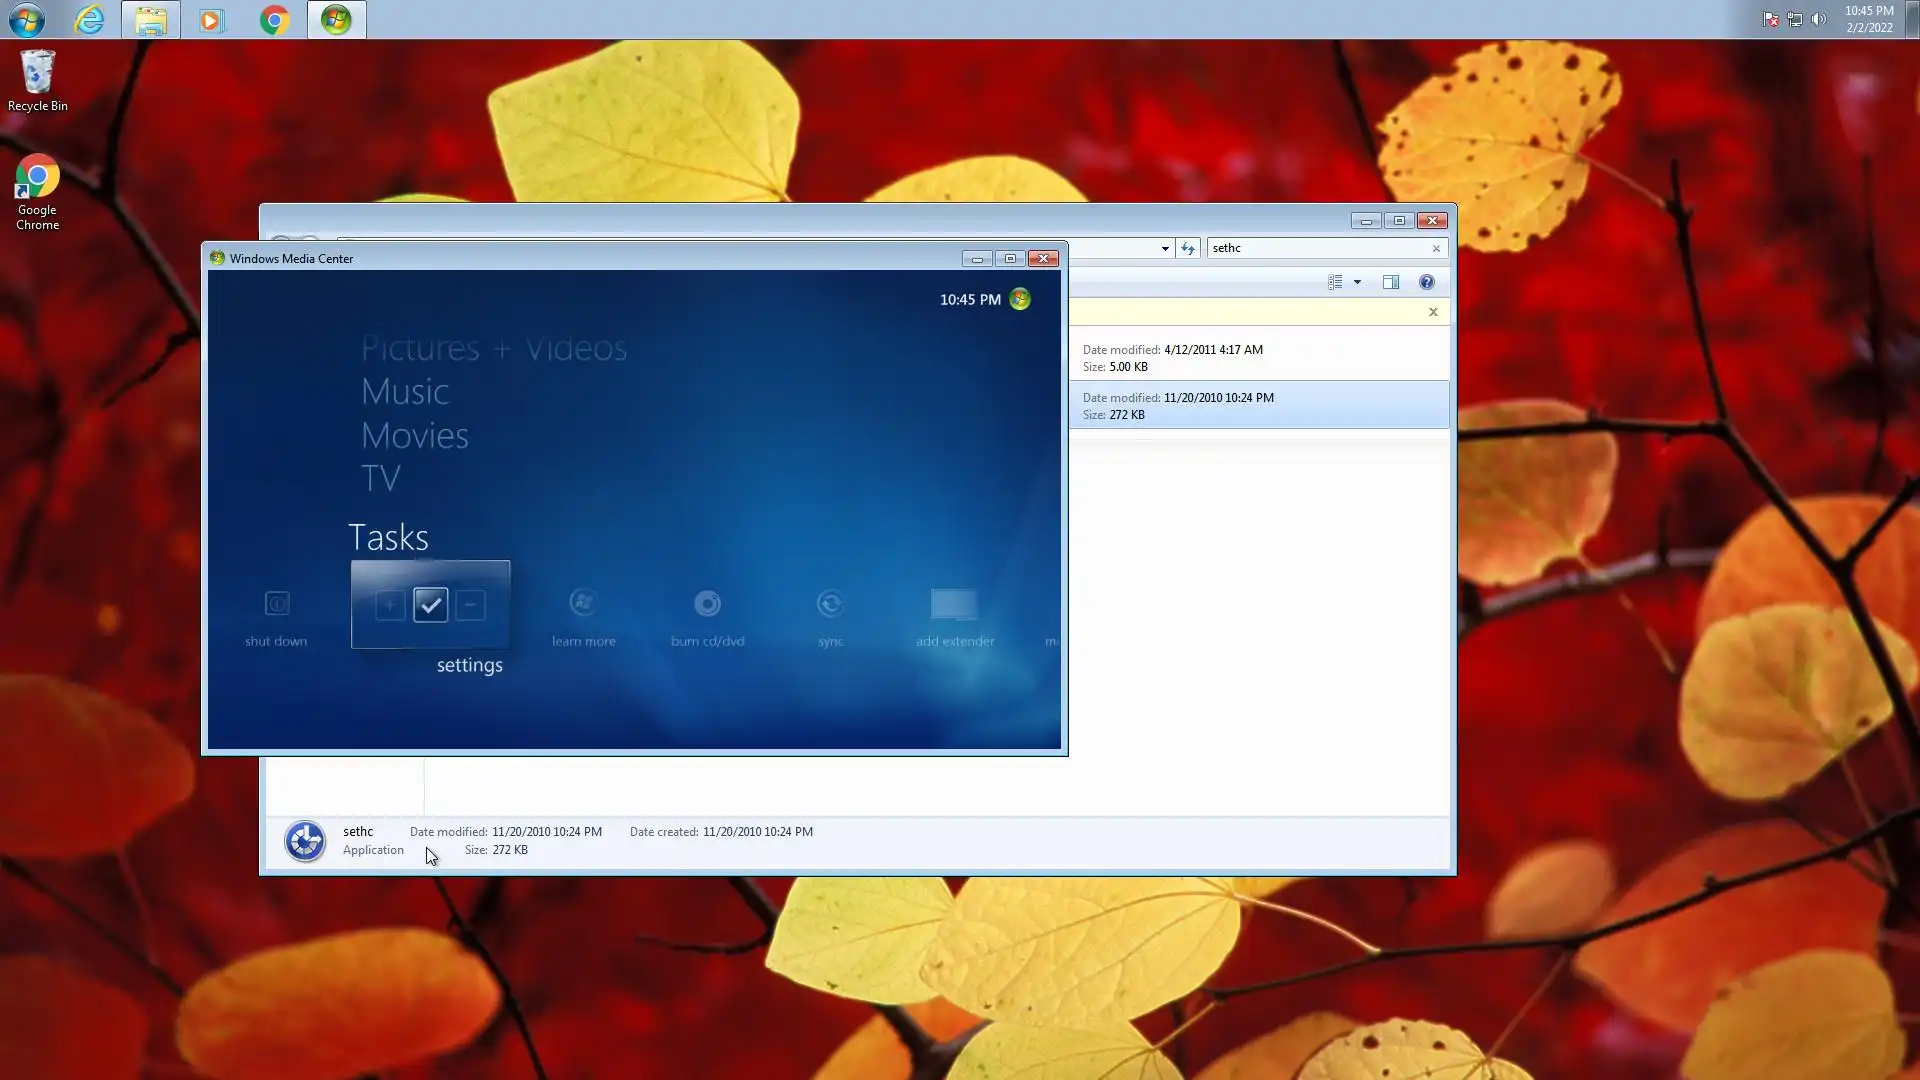Viewport: 1920px width, 1080px height.
Task: Click the refresh button beside address bar
Action: pyautogui.click(x=1188, y=248)
